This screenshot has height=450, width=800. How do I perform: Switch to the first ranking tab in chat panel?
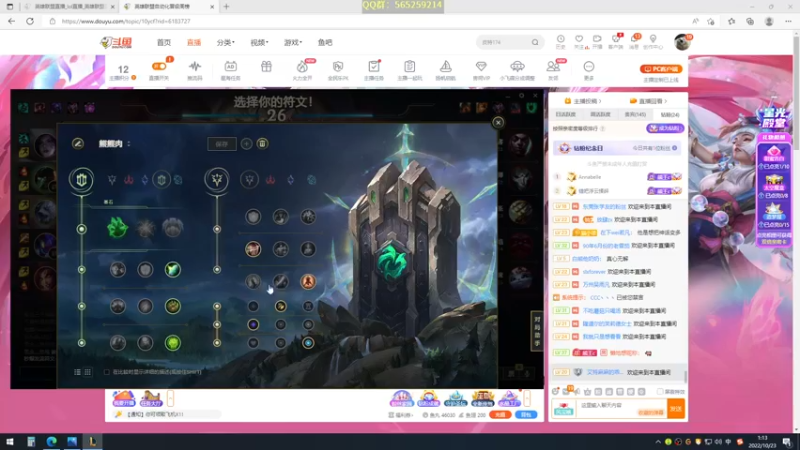pos(566,115)
